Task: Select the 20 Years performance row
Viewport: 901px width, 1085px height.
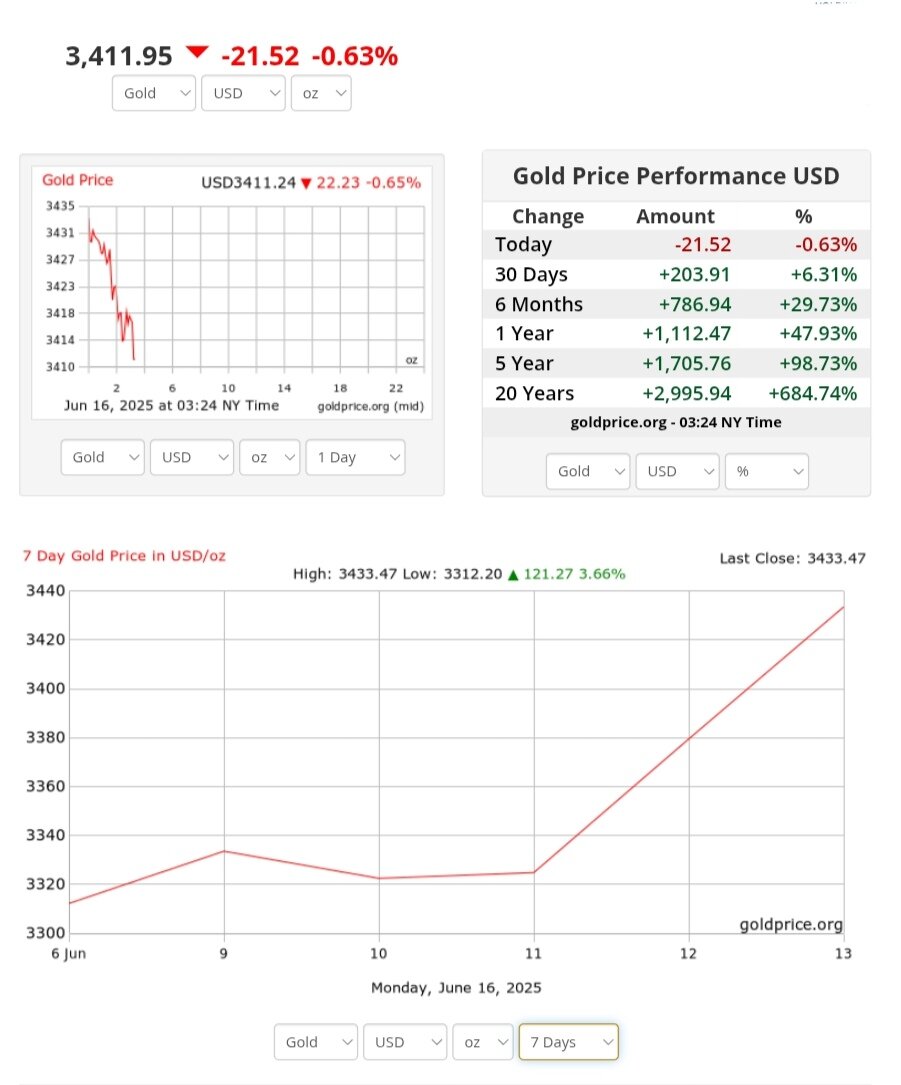Action: [676, 393]
